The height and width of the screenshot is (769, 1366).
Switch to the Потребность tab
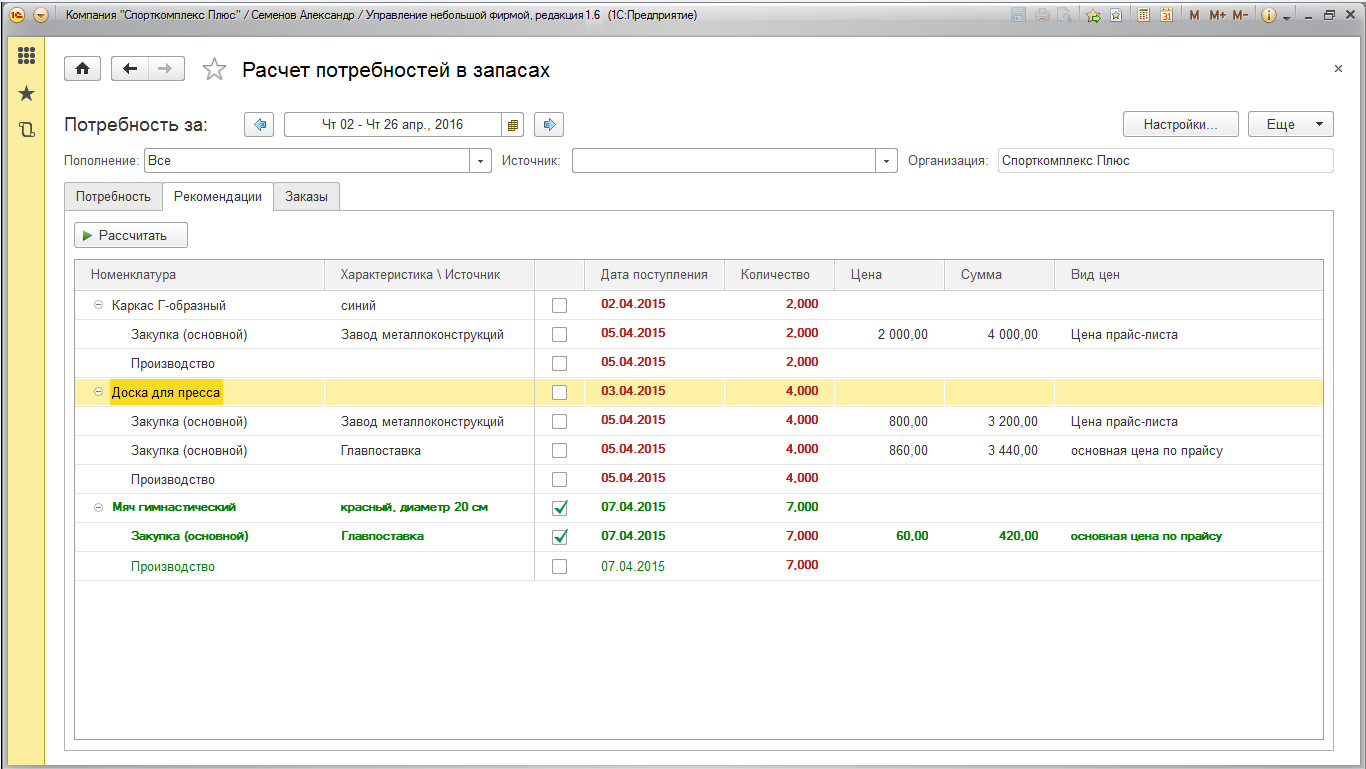click(x=113, y=196)
